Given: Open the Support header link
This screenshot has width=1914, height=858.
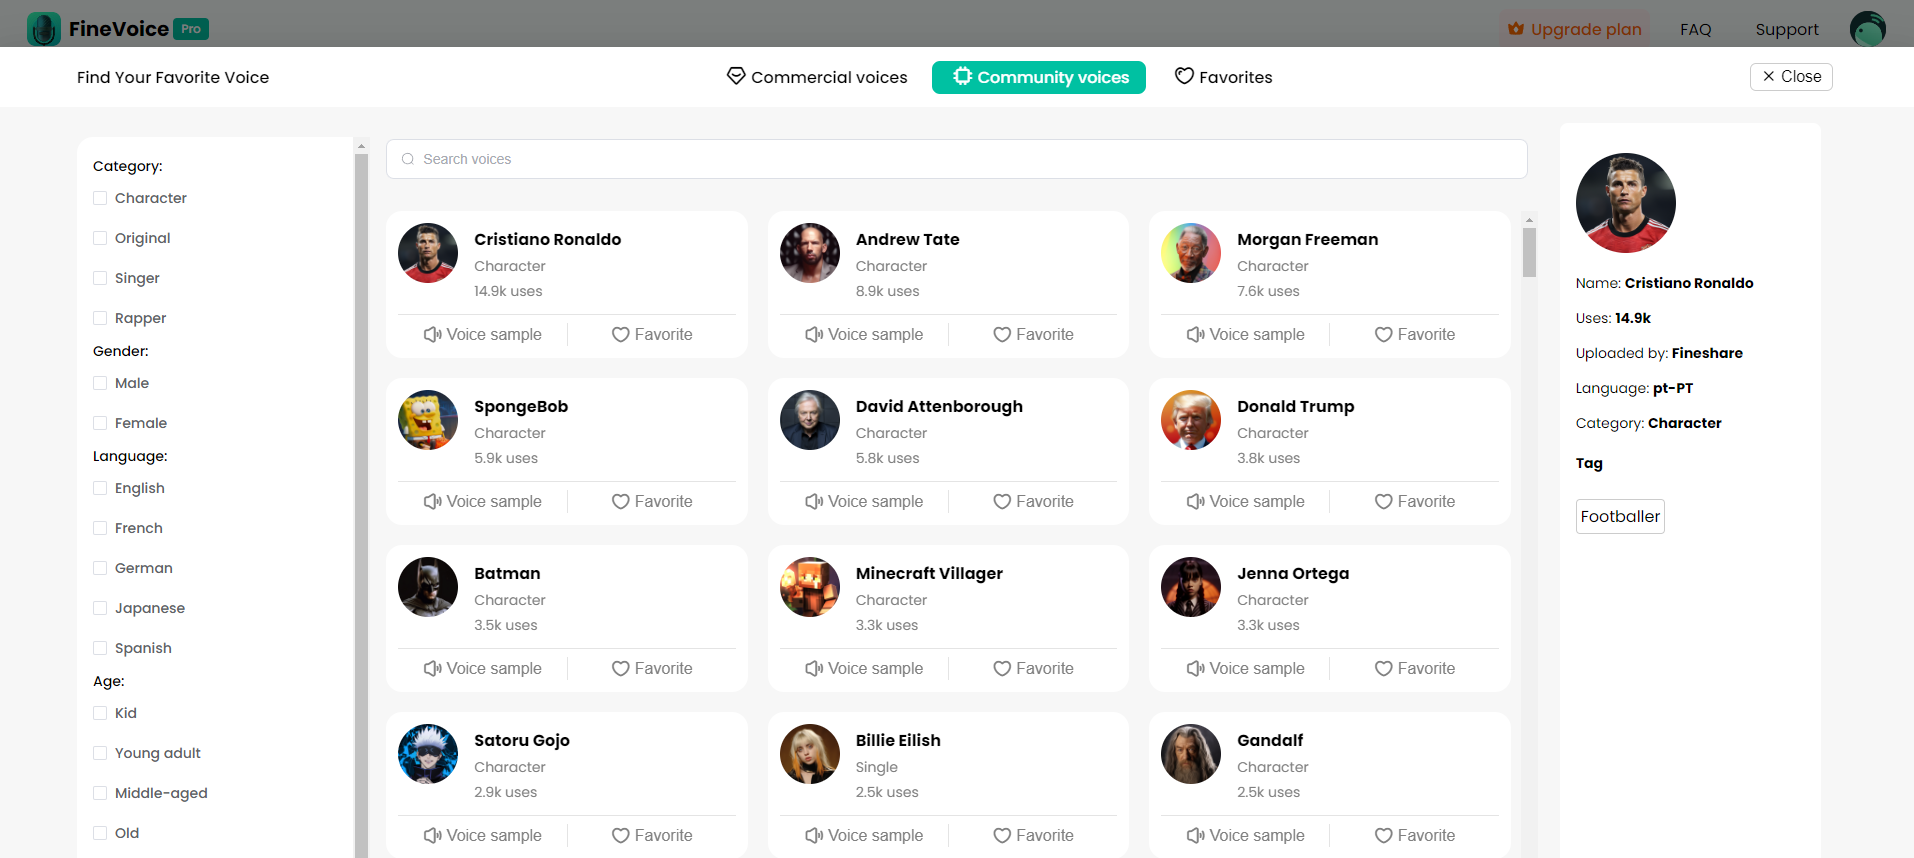Looking at the screenshot, I should click(x=1787, y=29).
